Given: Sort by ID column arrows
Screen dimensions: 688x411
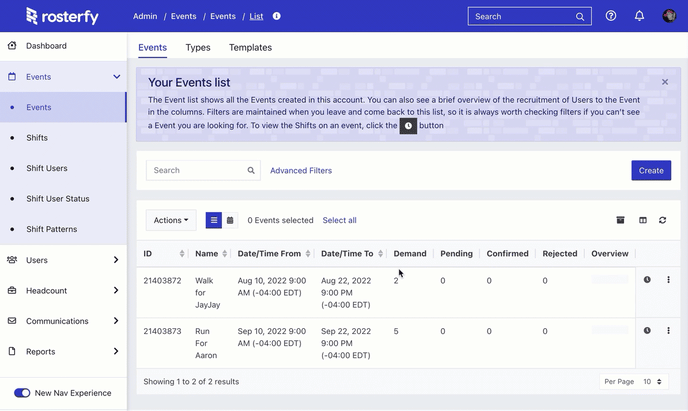Looking at the screenshot, I should tap(182, 254).
